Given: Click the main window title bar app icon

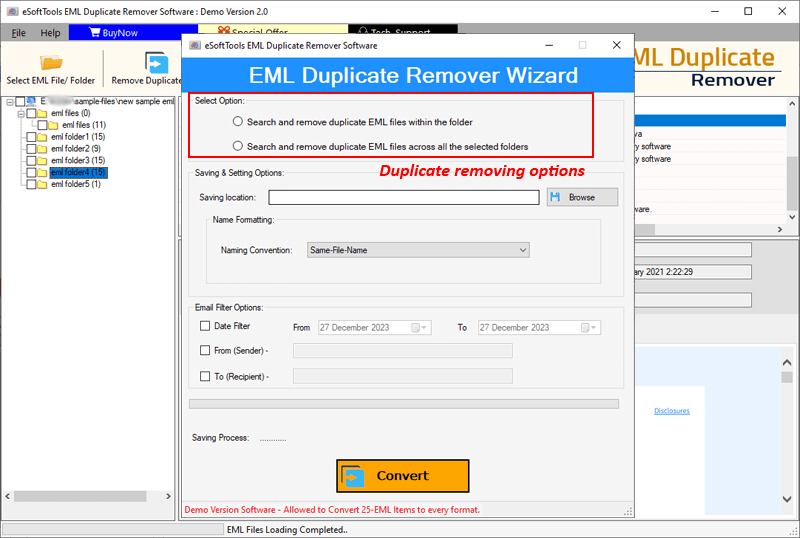Looking at the screenshot, I should (x=13, y=11).
